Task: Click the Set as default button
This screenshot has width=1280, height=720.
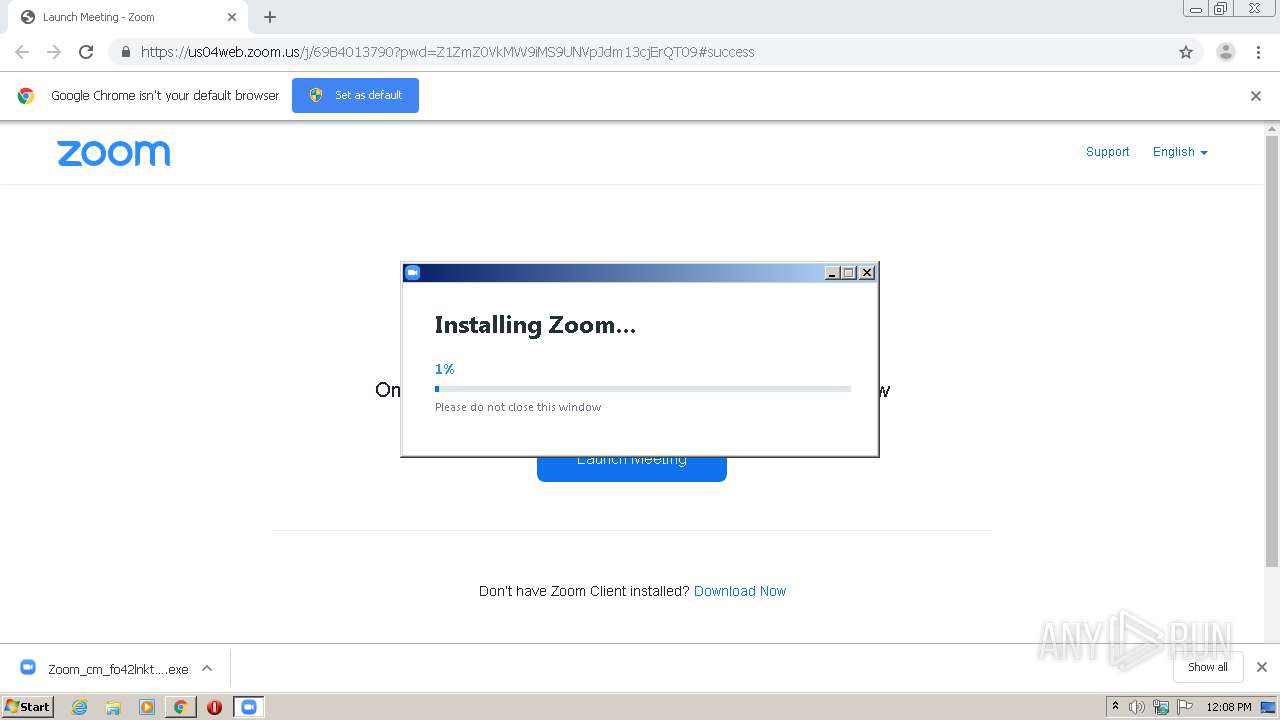Action: point(355,95)
